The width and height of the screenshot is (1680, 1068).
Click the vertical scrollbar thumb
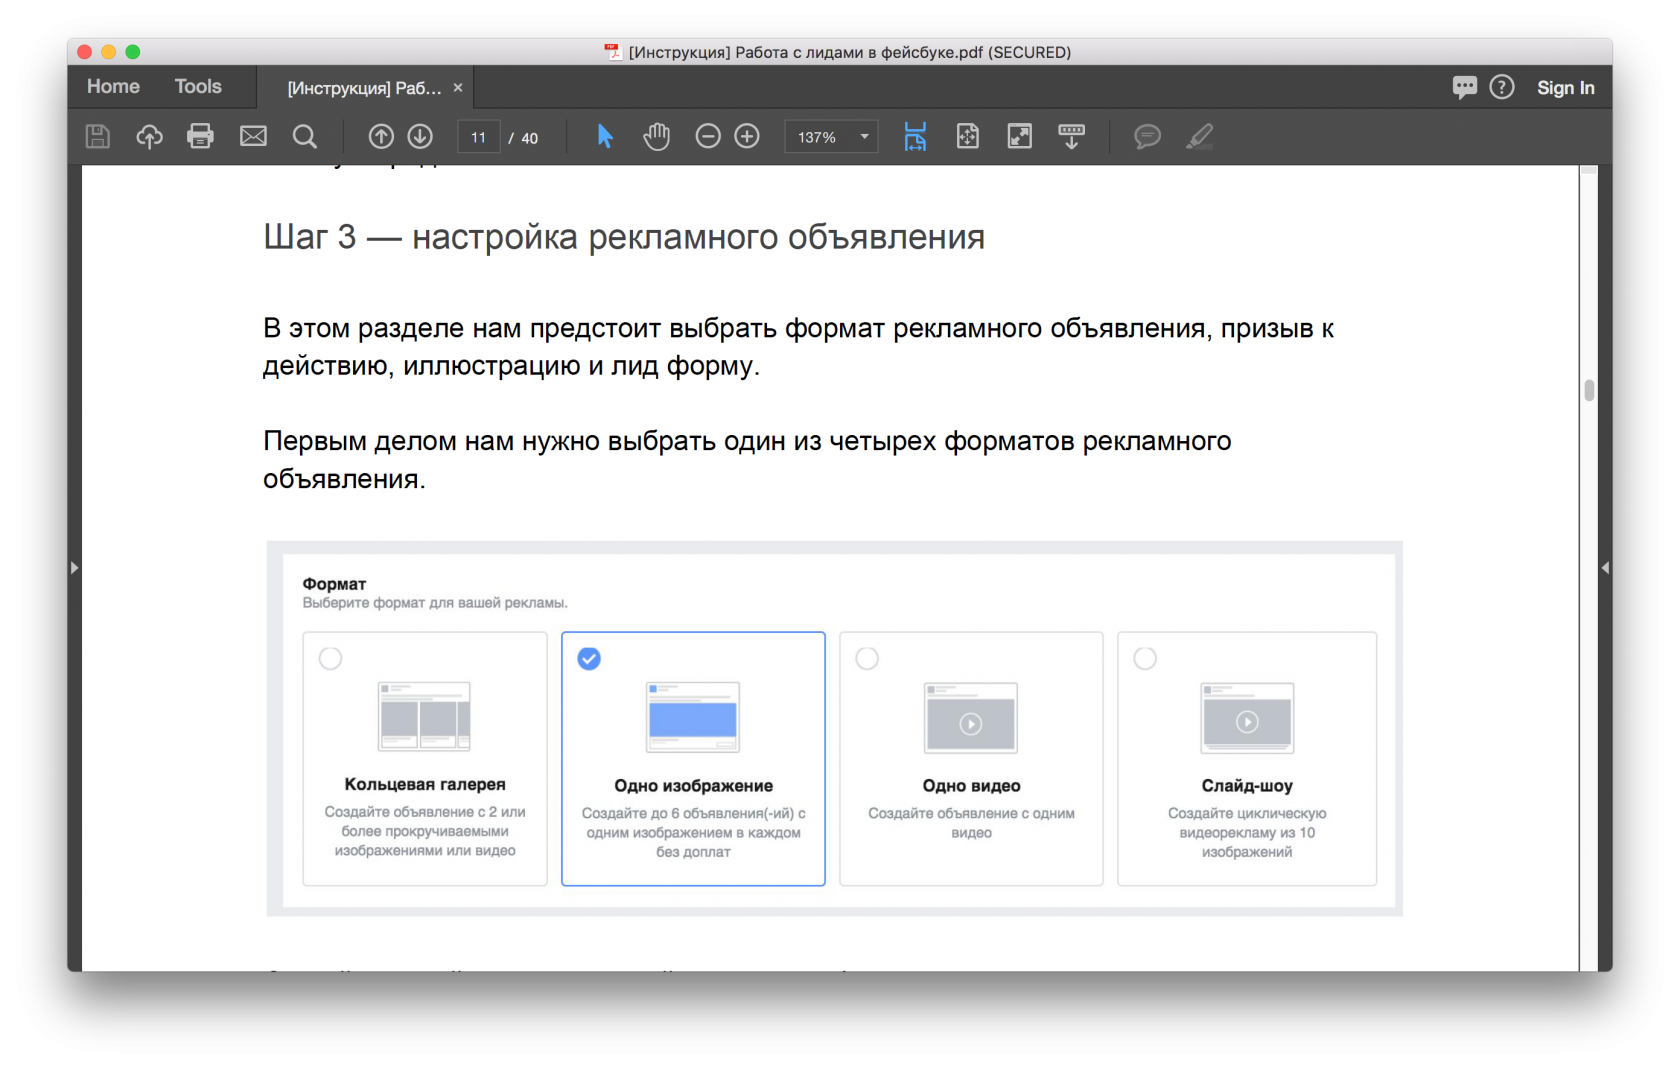click(x=1589, y=390)
